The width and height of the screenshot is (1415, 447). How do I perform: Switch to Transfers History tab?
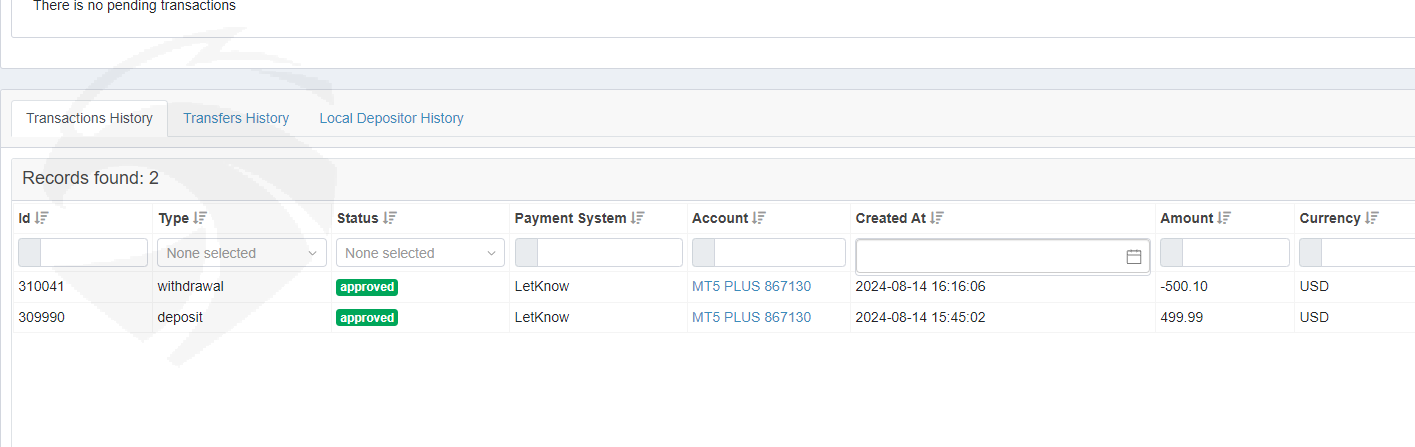pyautogui.click(x=236, y=118)
